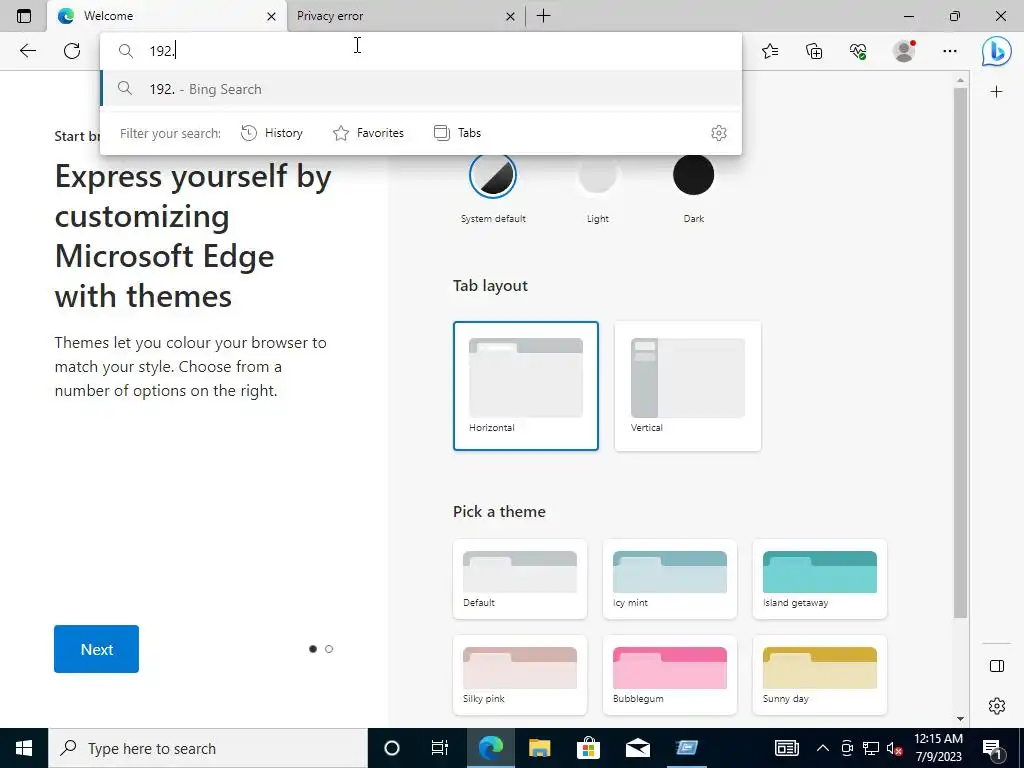The height and width of the screenshot is (768, 1024).
Task: Open sidebar settings gear at bottom
Action: (997, 706)
